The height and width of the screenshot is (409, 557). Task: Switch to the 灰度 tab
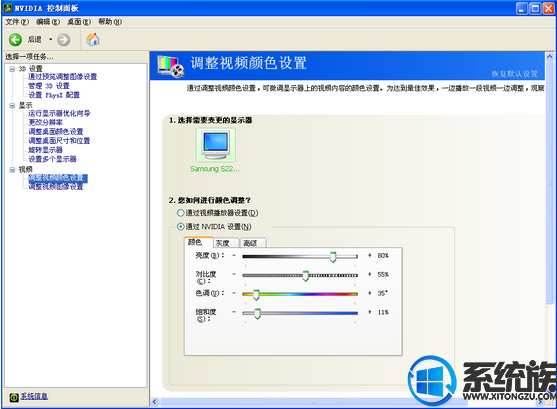226,243
